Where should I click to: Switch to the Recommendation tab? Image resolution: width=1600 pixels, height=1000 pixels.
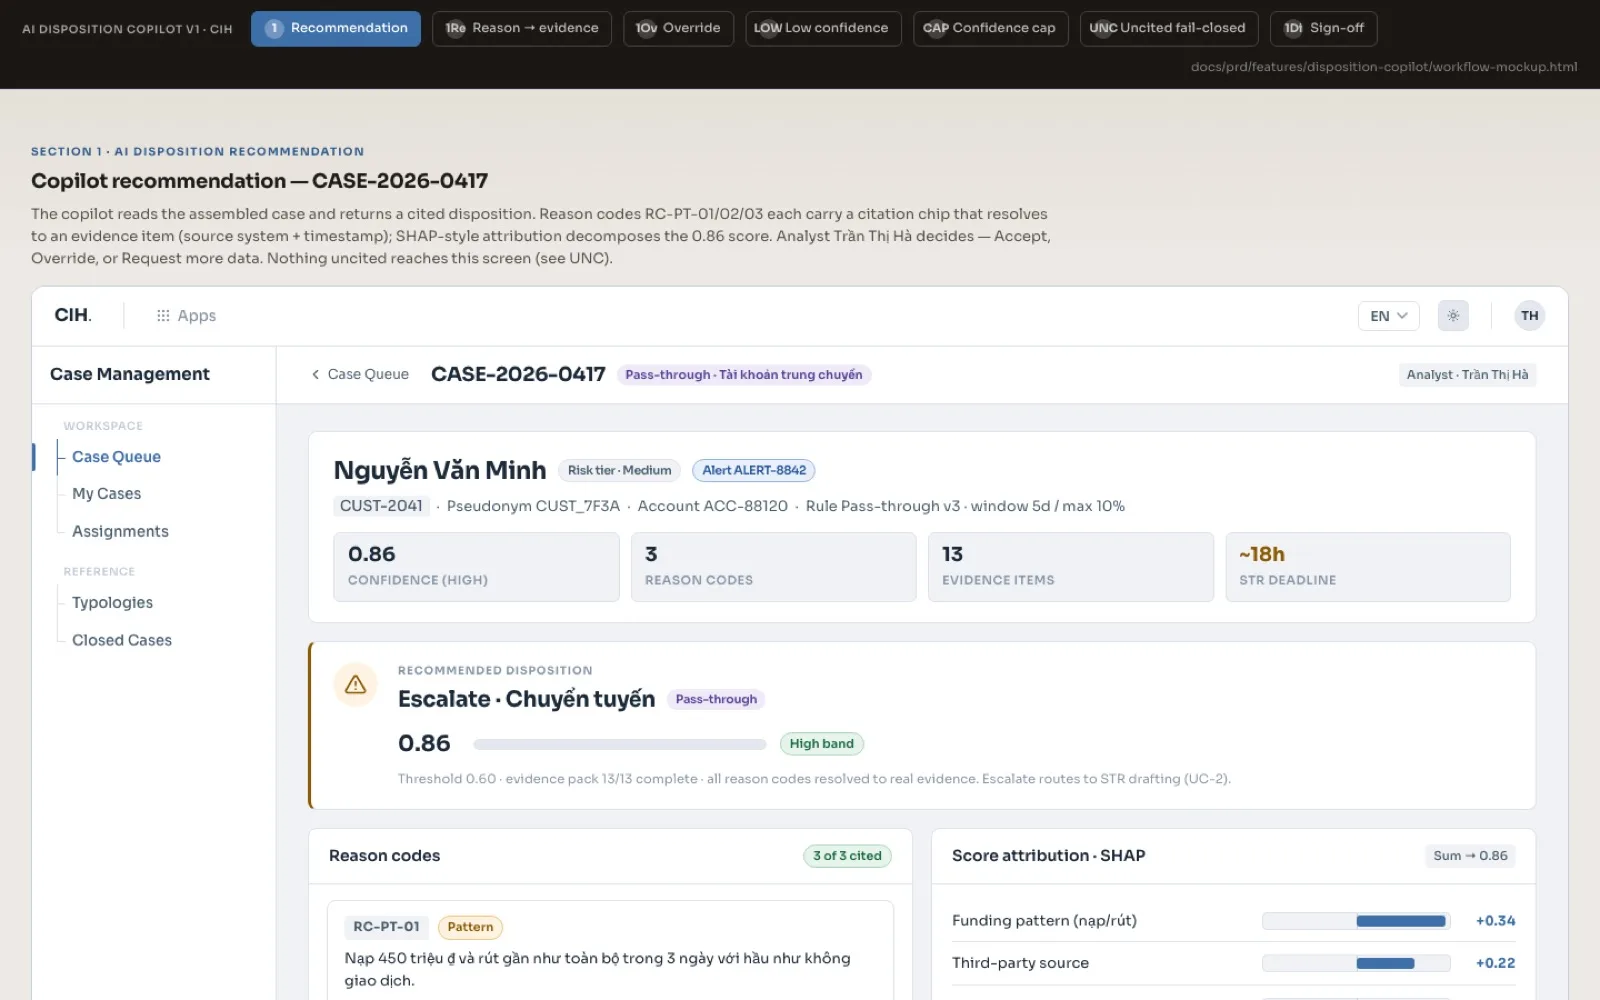(x=336, y=28)
